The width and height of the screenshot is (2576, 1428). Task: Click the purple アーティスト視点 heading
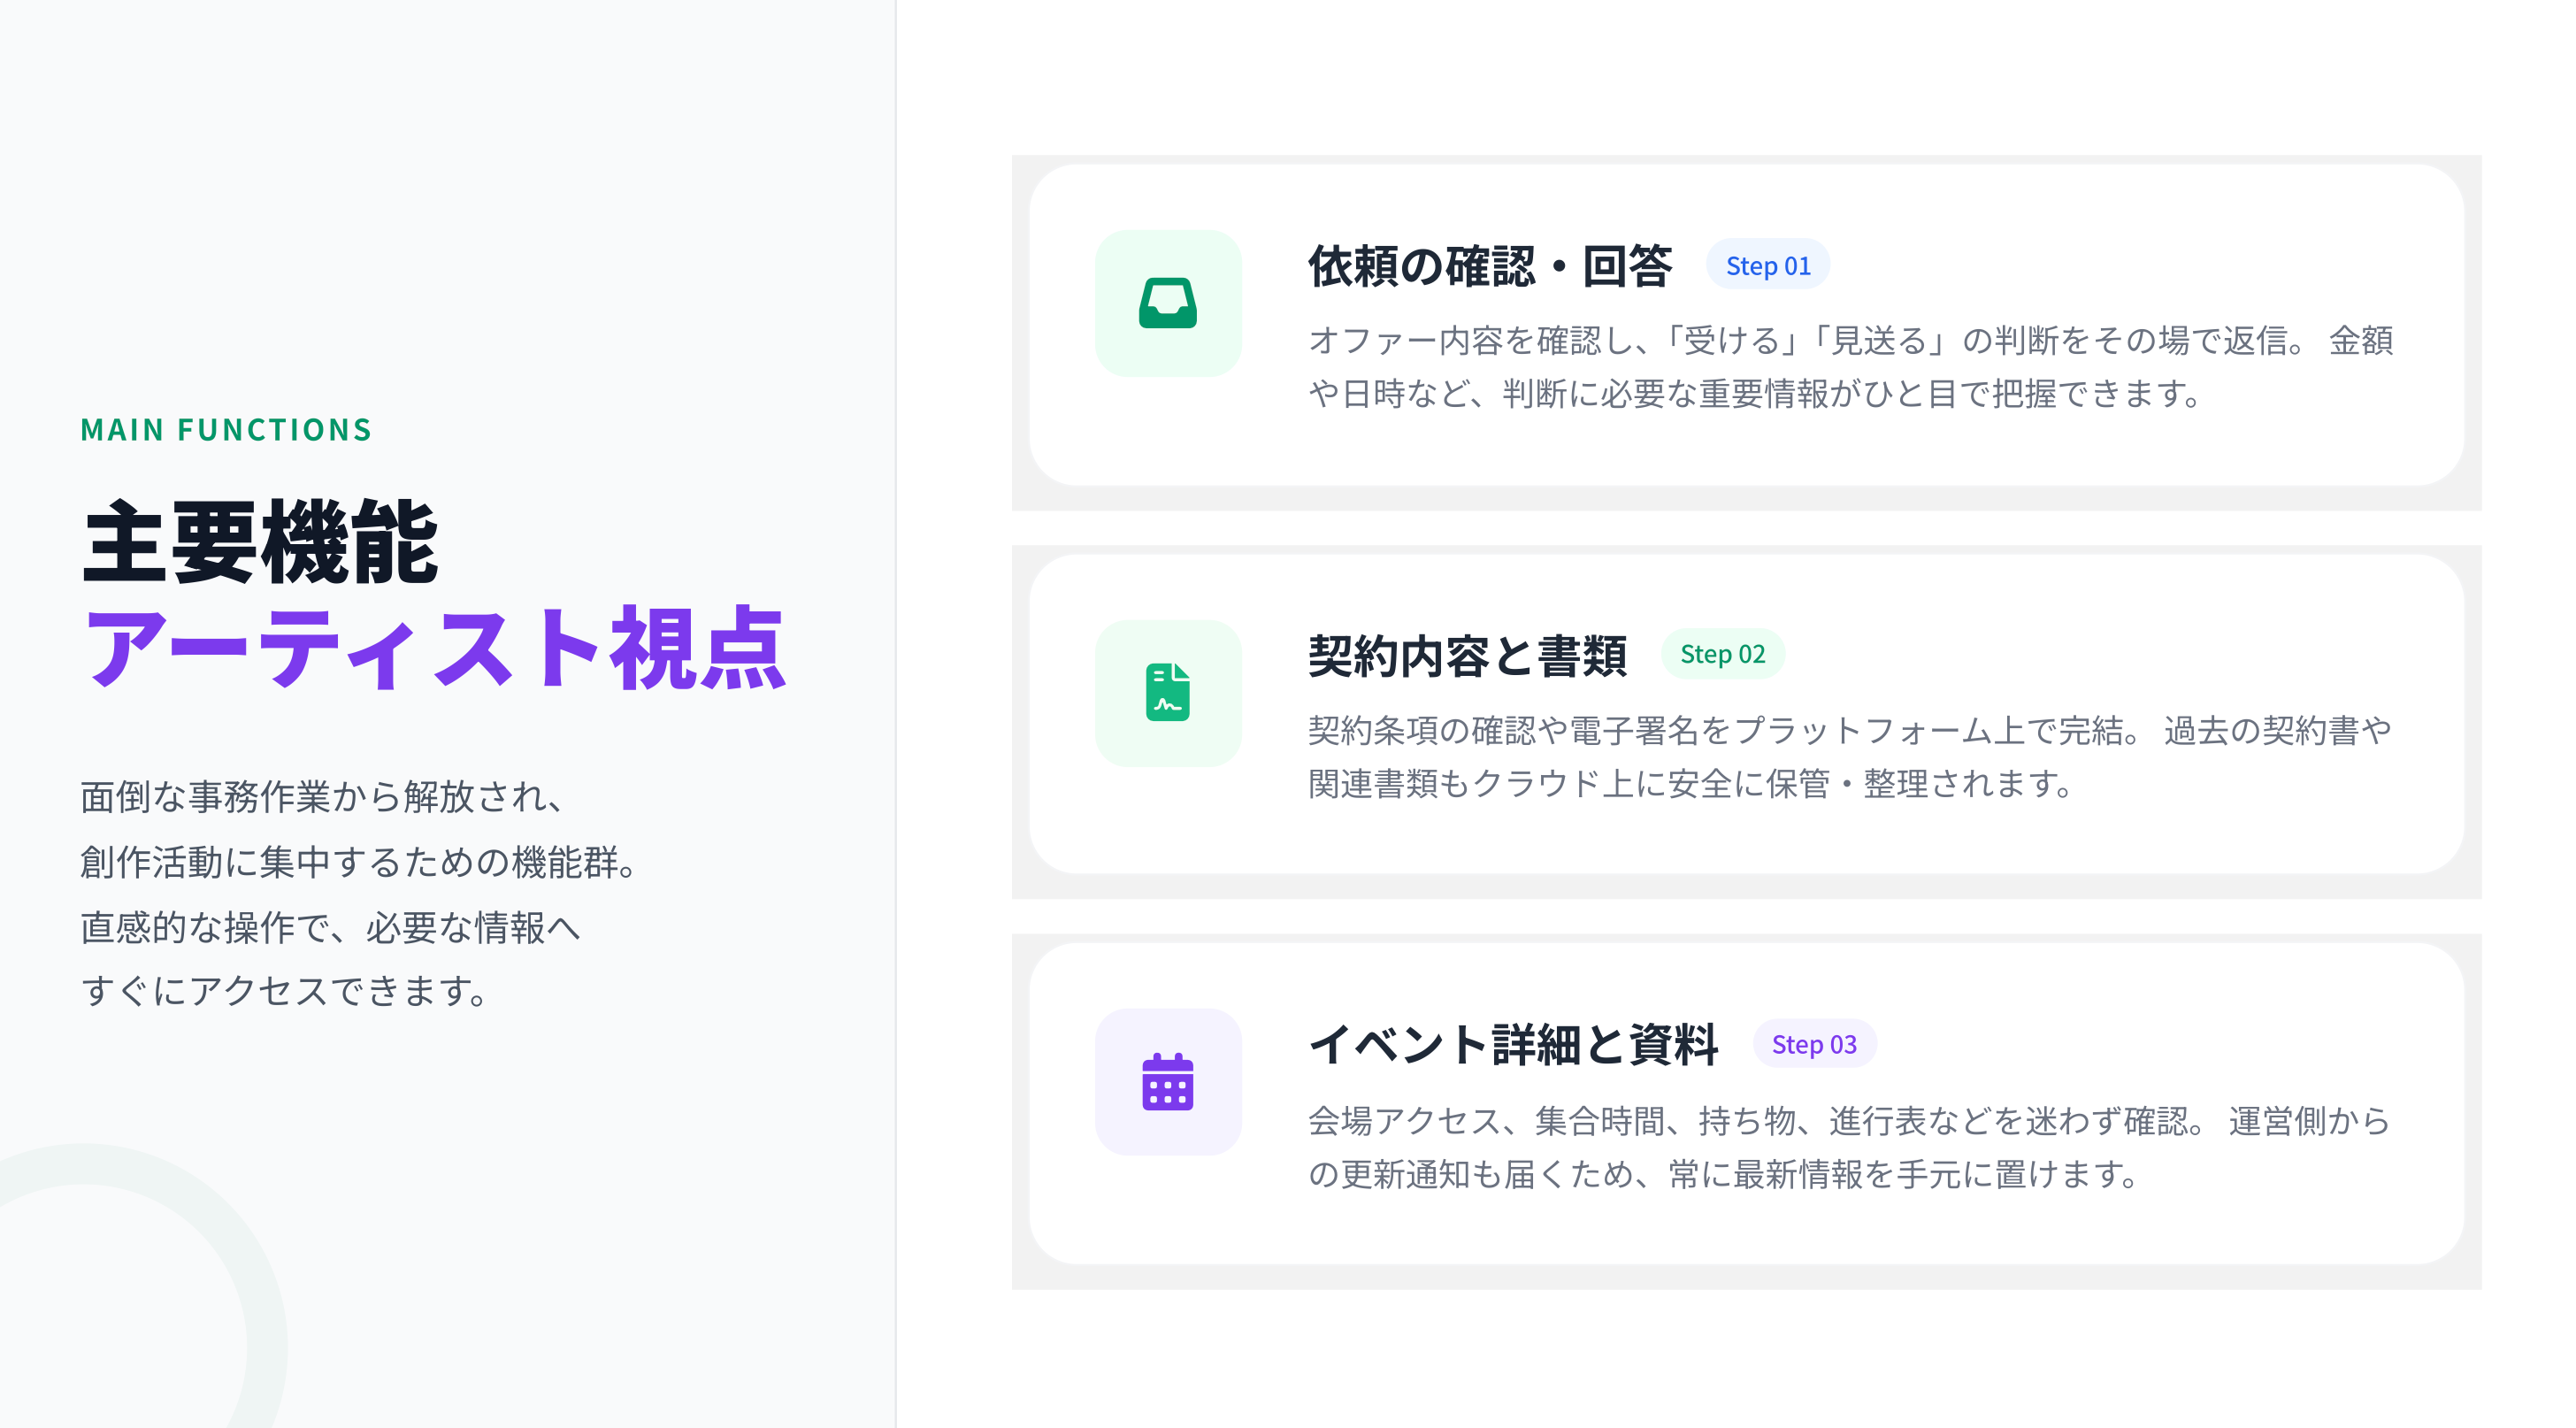pos(435,648)
